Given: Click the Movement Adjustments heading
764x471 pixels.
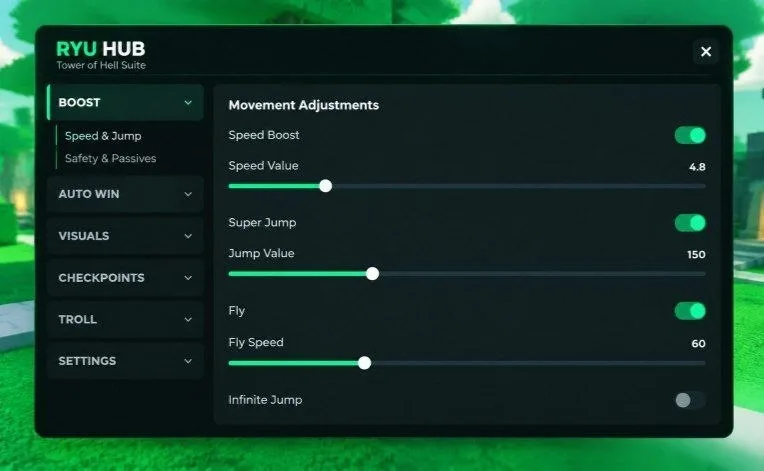Looking at the screenshot, I should pyautogui.click(x=304, y=105).
